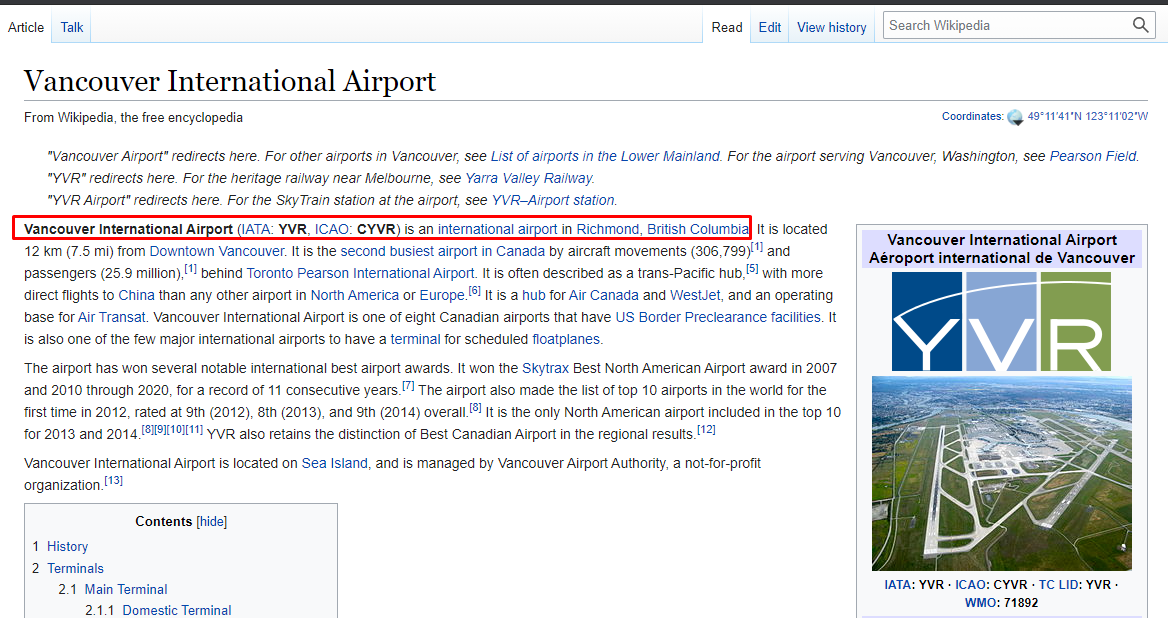
Task: Open the Air Transat link
Action: (x=112, y=317)
